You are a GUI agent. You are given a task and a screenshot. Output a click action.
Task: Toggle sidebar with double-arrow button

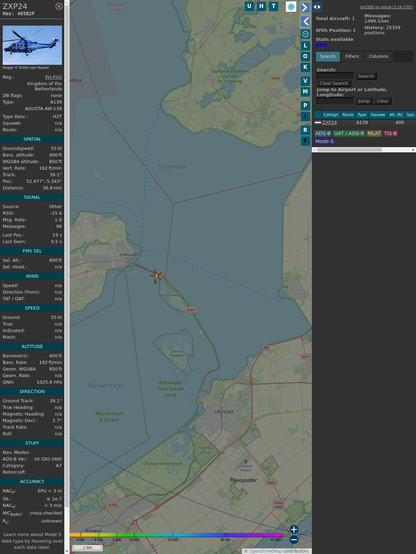(x=317, y=6)
